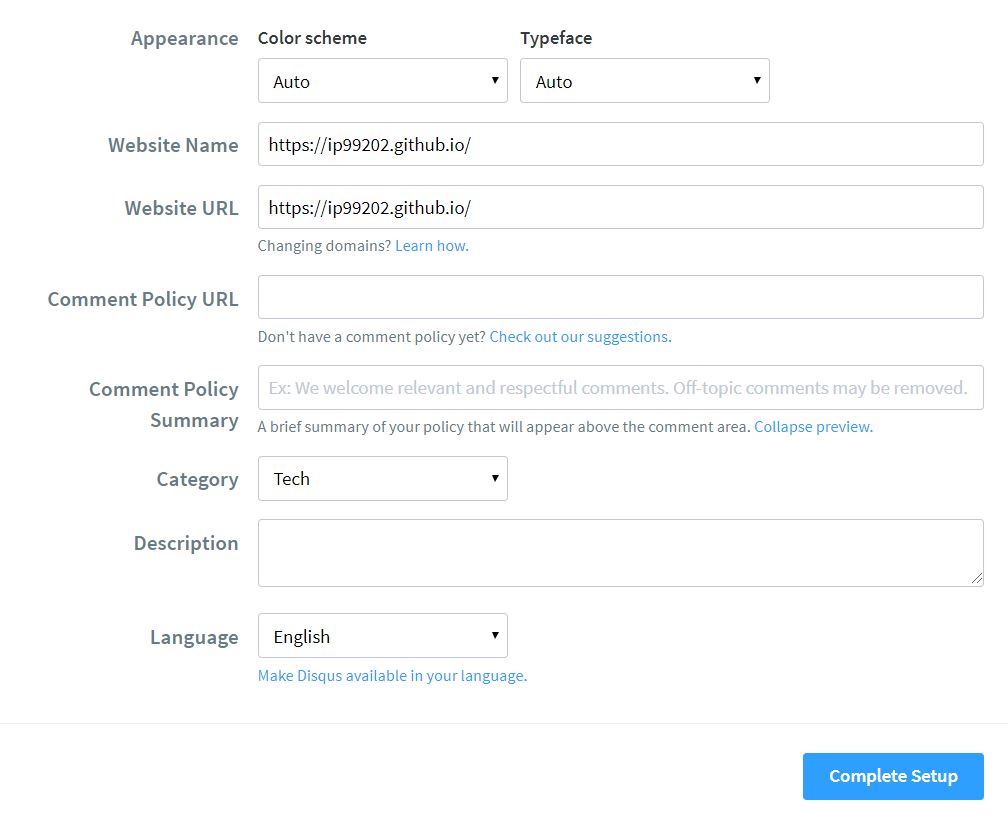This screenshot has width=1008, height=821.
Task: Click the Description textarea resize handle
Action: coord(977,579)
